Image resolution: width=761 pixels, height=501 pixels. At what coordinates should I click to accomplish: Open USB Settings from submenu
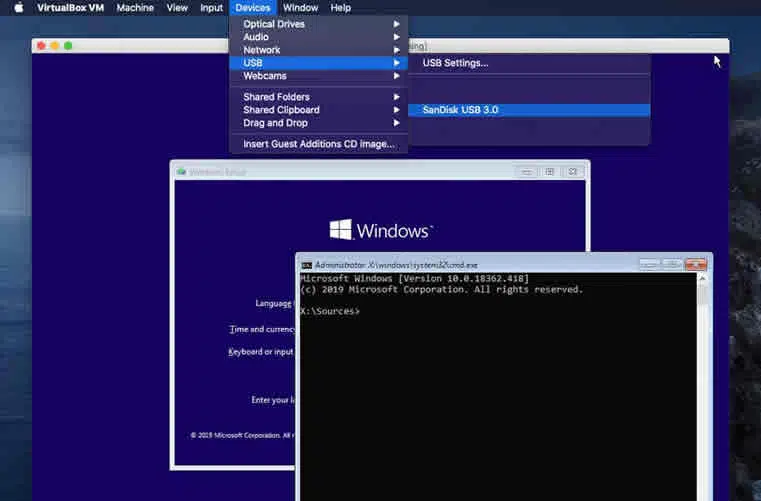point(455,63)
